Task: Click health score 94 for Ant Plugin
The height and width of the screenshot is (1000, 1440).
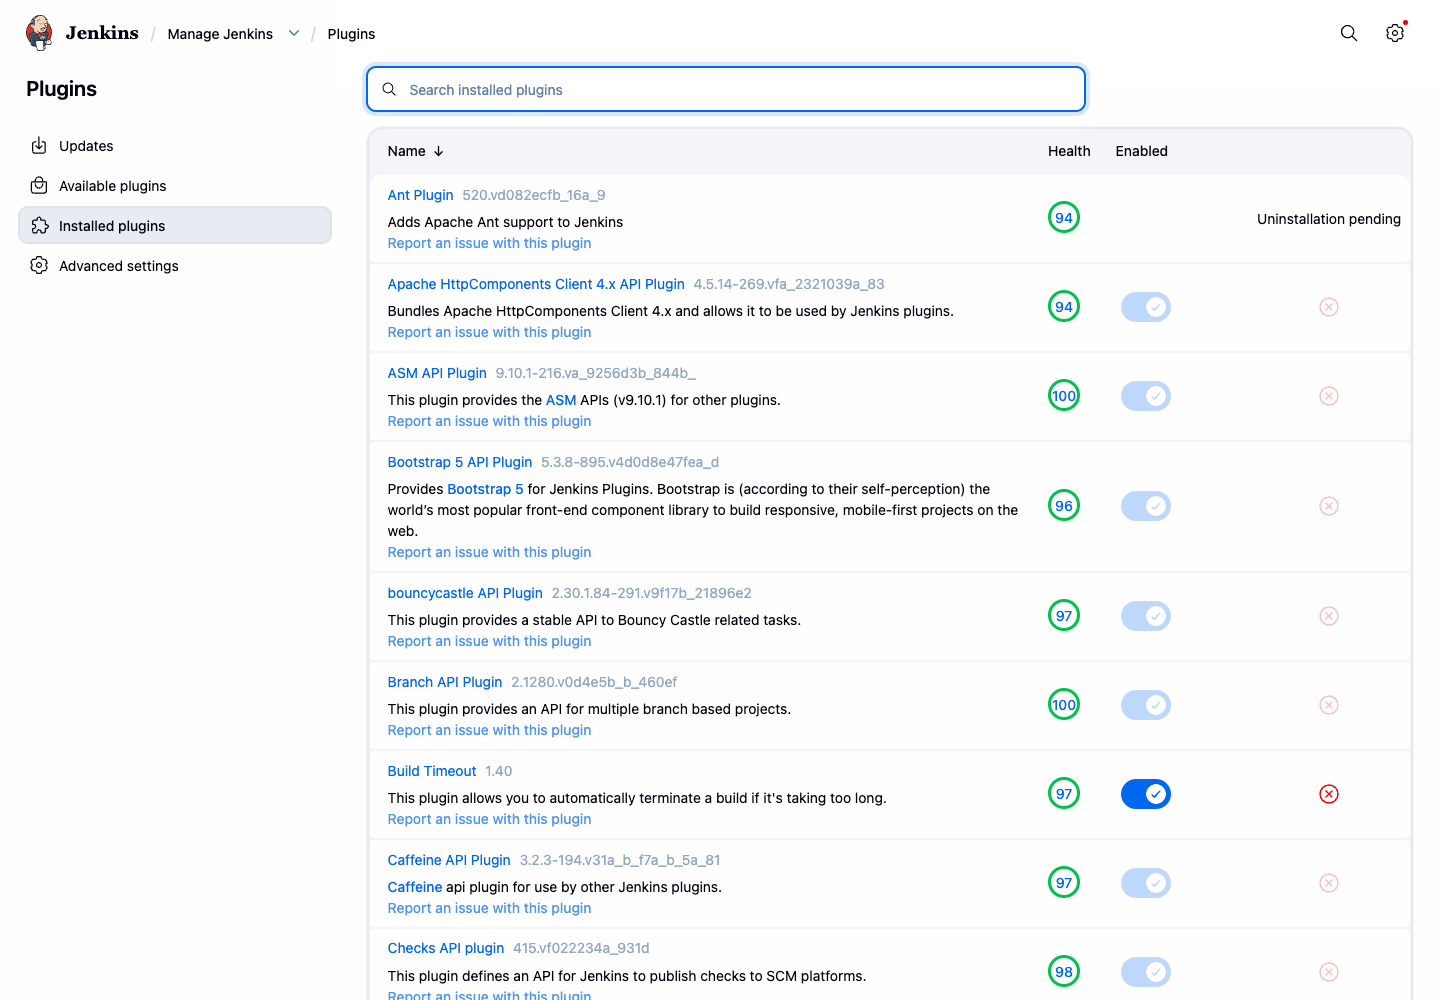Action: click(x=1064, y=218)
